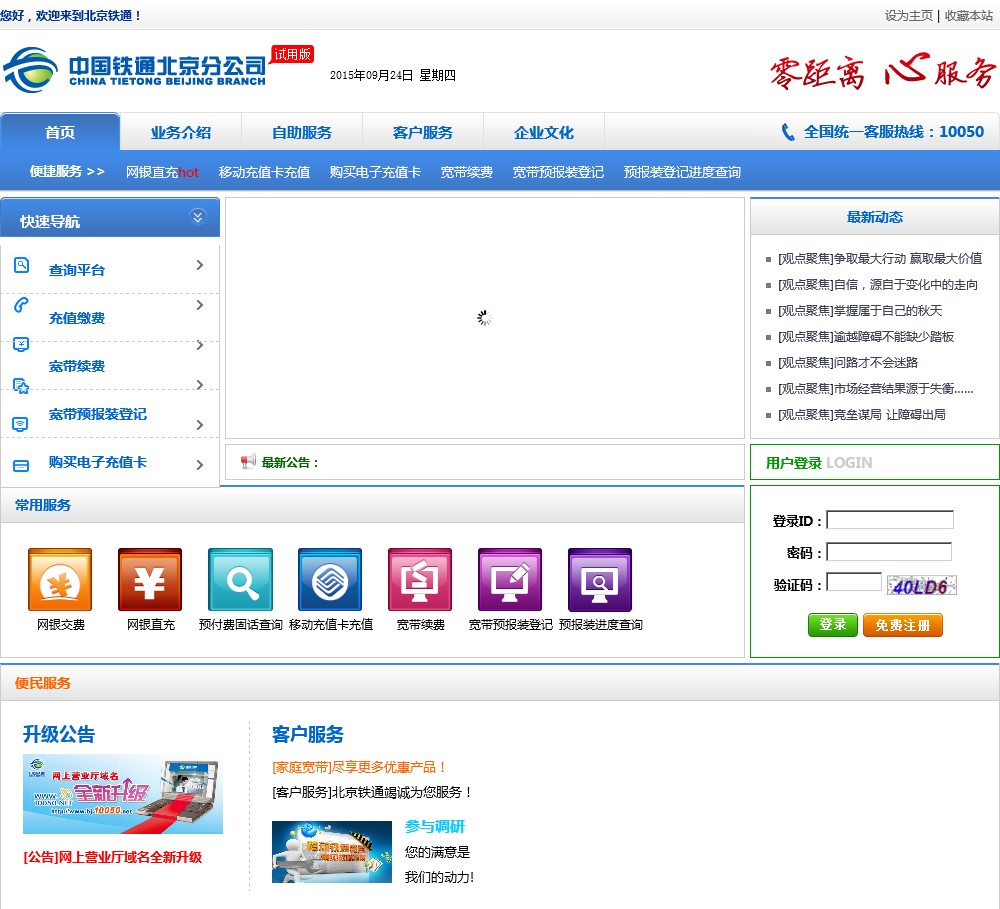Click 宽带预报装登记 in quick service bar

558,172
